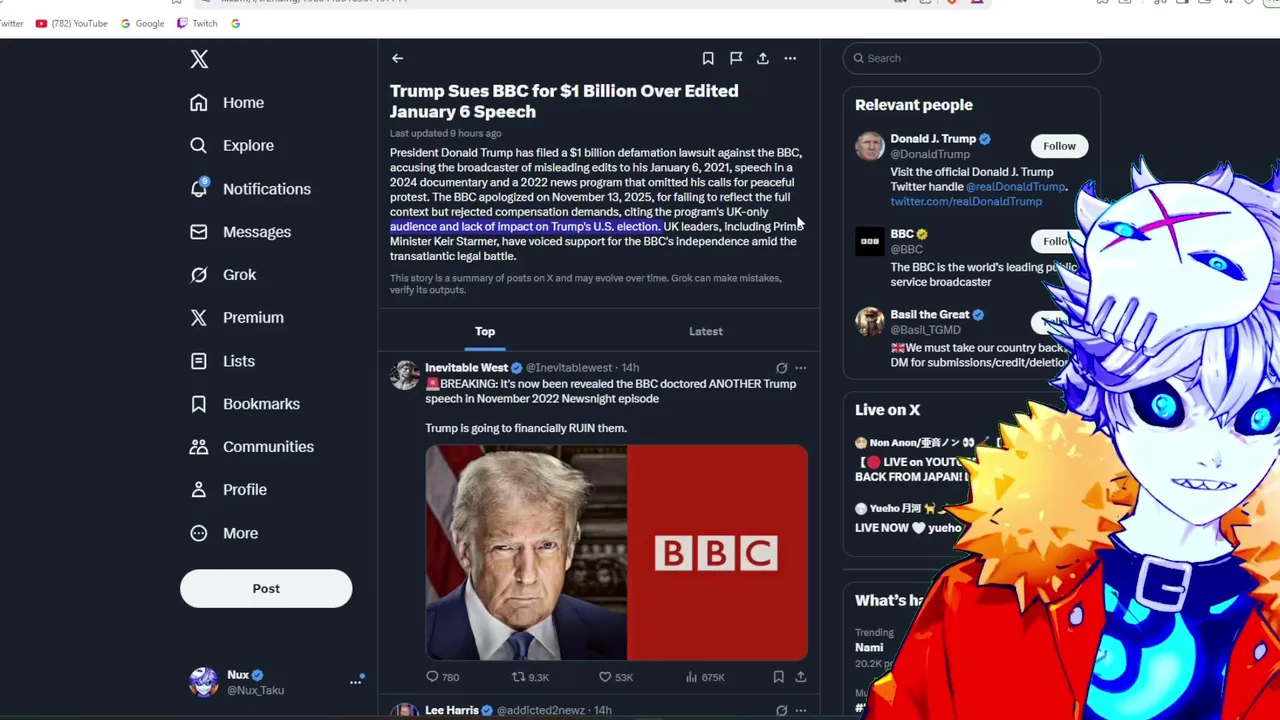Click the Post button
This screenshot has width=1280, height=720.
(266, 589)
